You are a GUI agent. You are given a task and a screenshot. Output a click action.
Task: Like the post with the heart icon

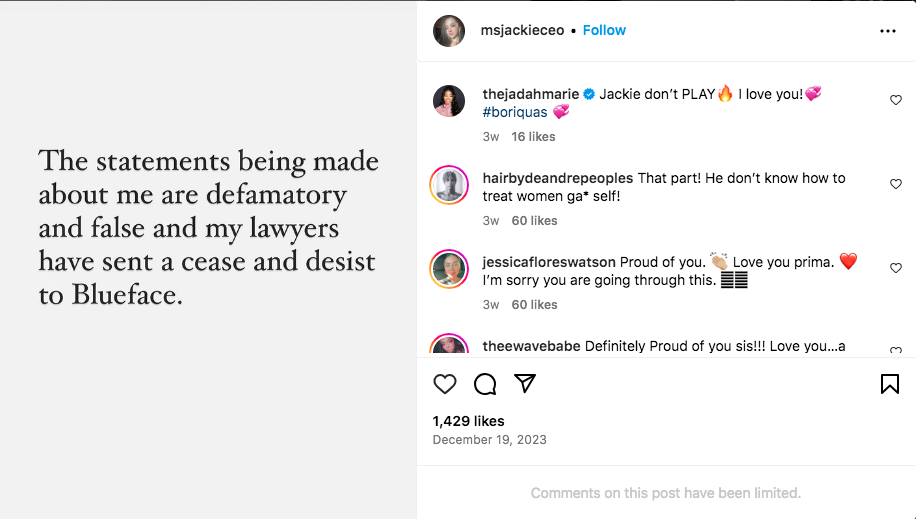click(x=445, y=384)
